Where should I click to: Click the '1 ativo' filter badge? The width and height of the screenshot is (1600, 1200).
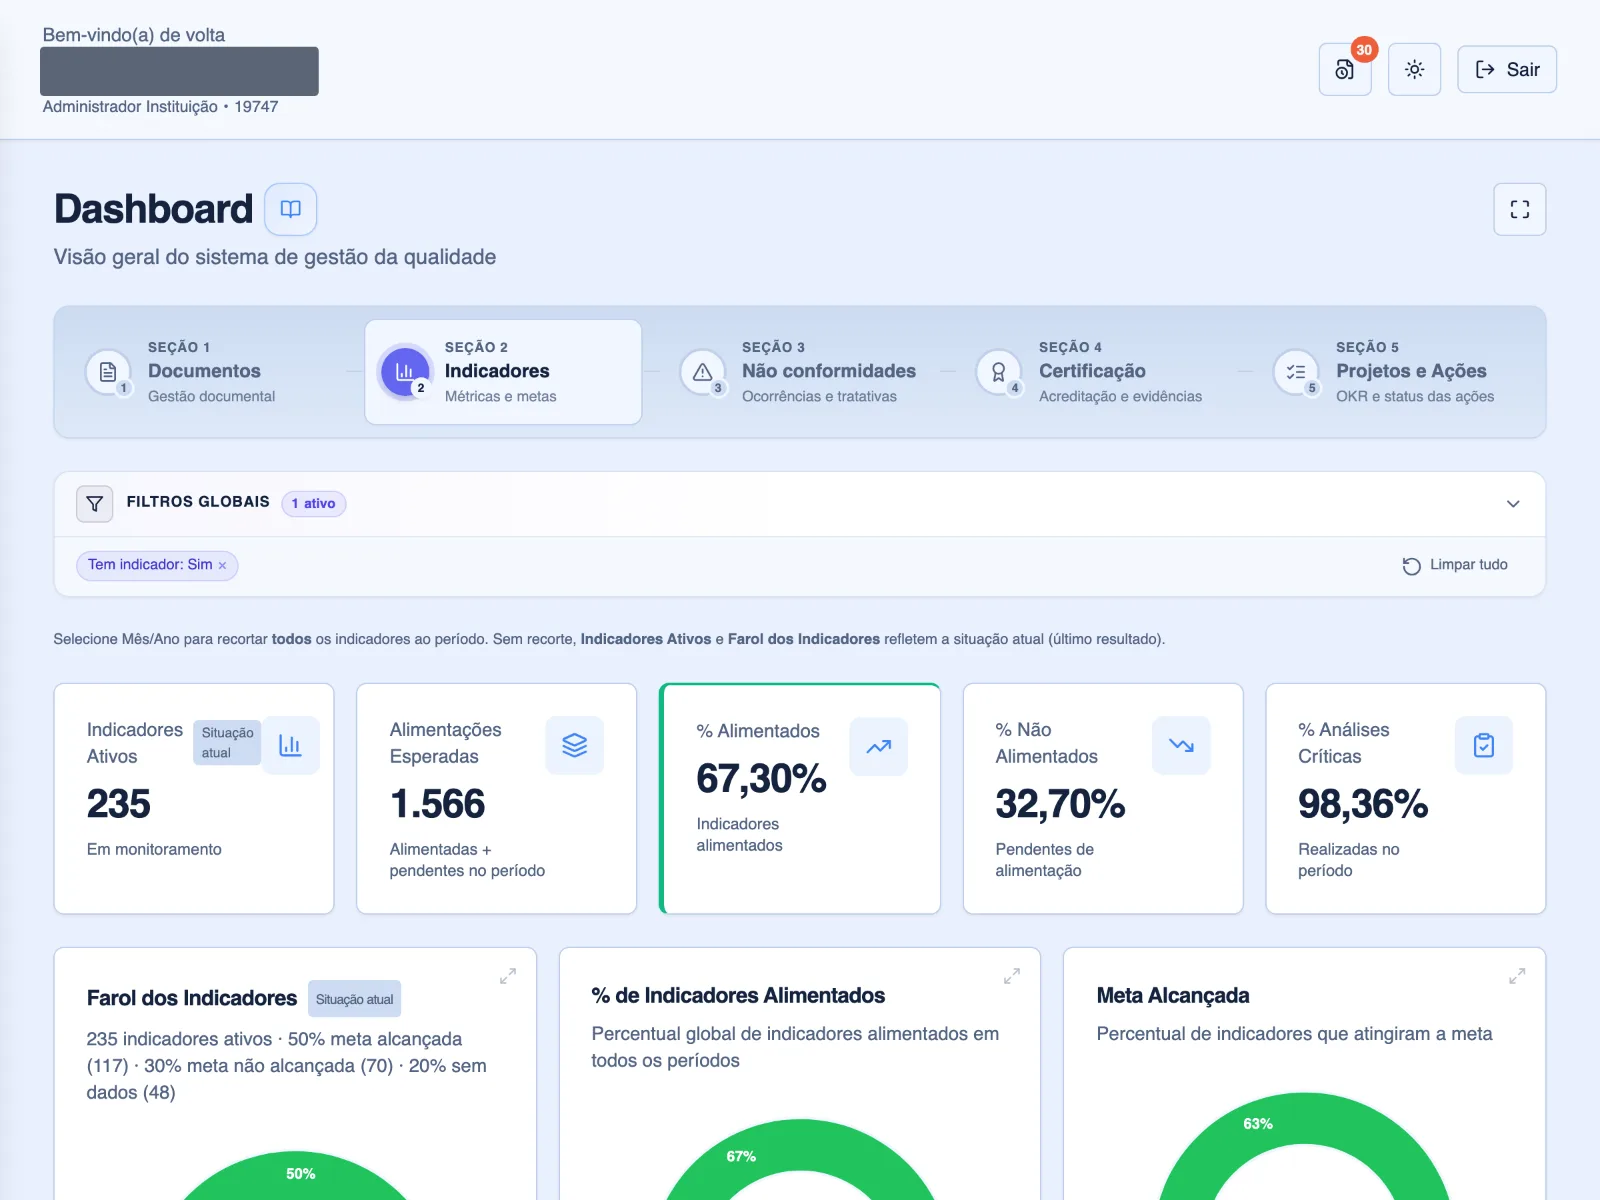click(314, 503)
